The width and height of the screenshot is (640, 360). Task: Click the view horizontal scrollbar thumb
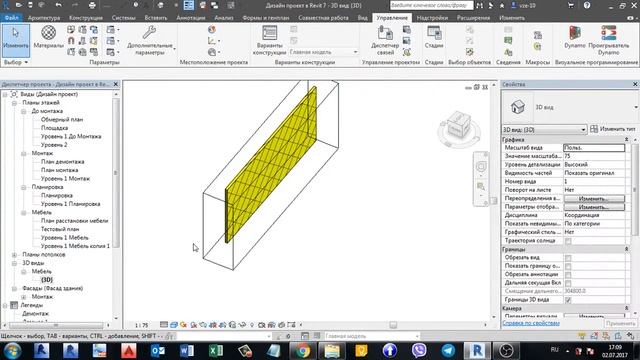point(393,325)
